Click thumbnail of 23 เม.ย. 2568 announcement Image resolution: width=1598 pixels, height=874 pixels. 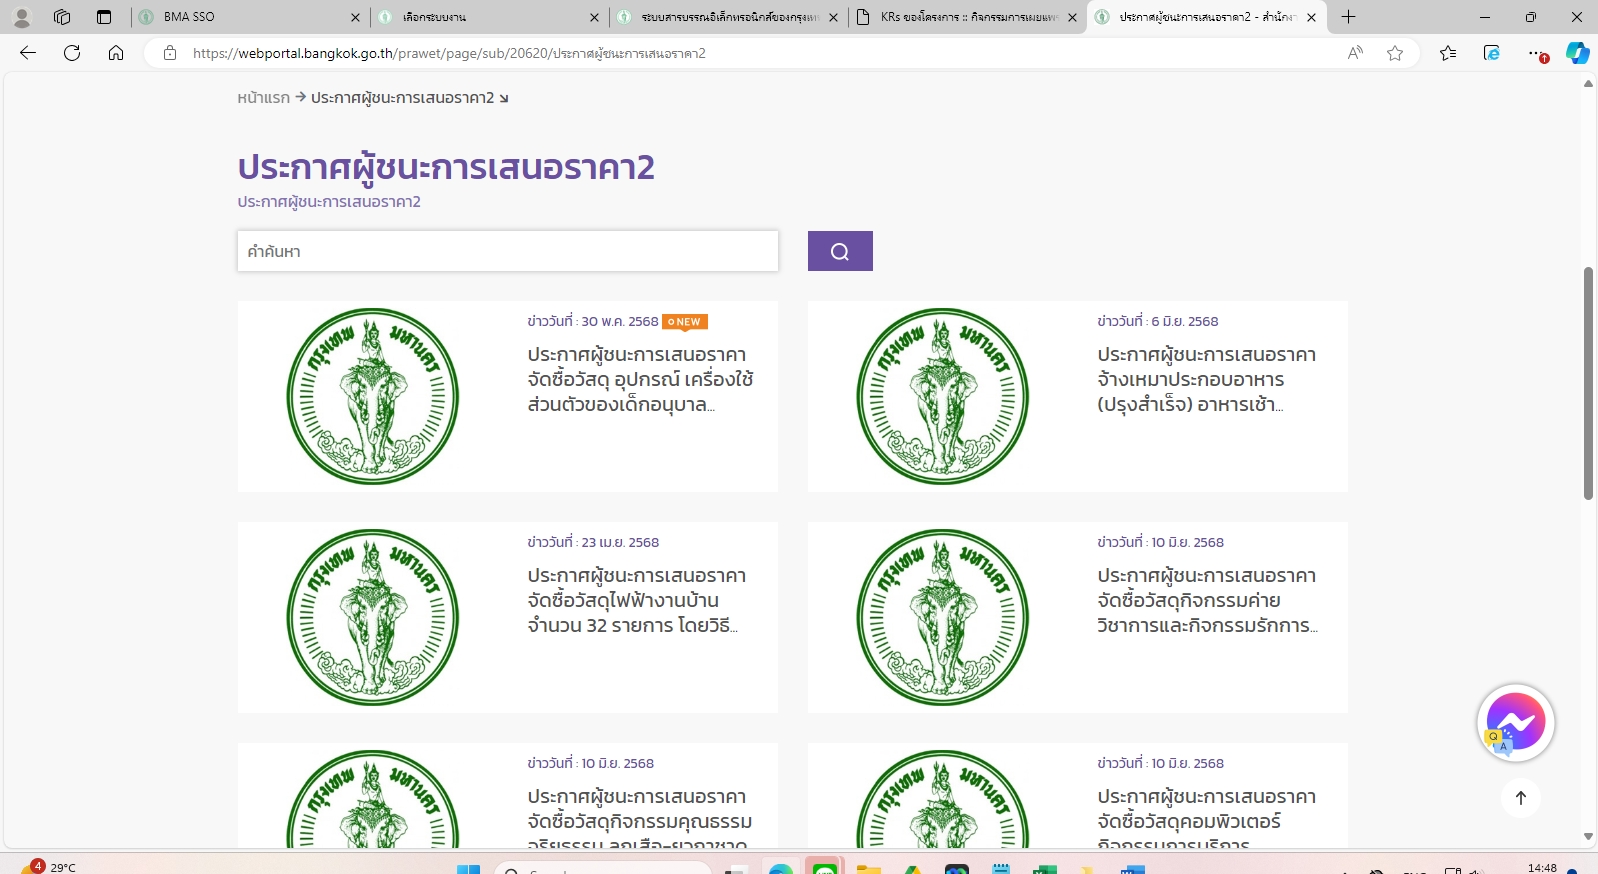[373, 617]
